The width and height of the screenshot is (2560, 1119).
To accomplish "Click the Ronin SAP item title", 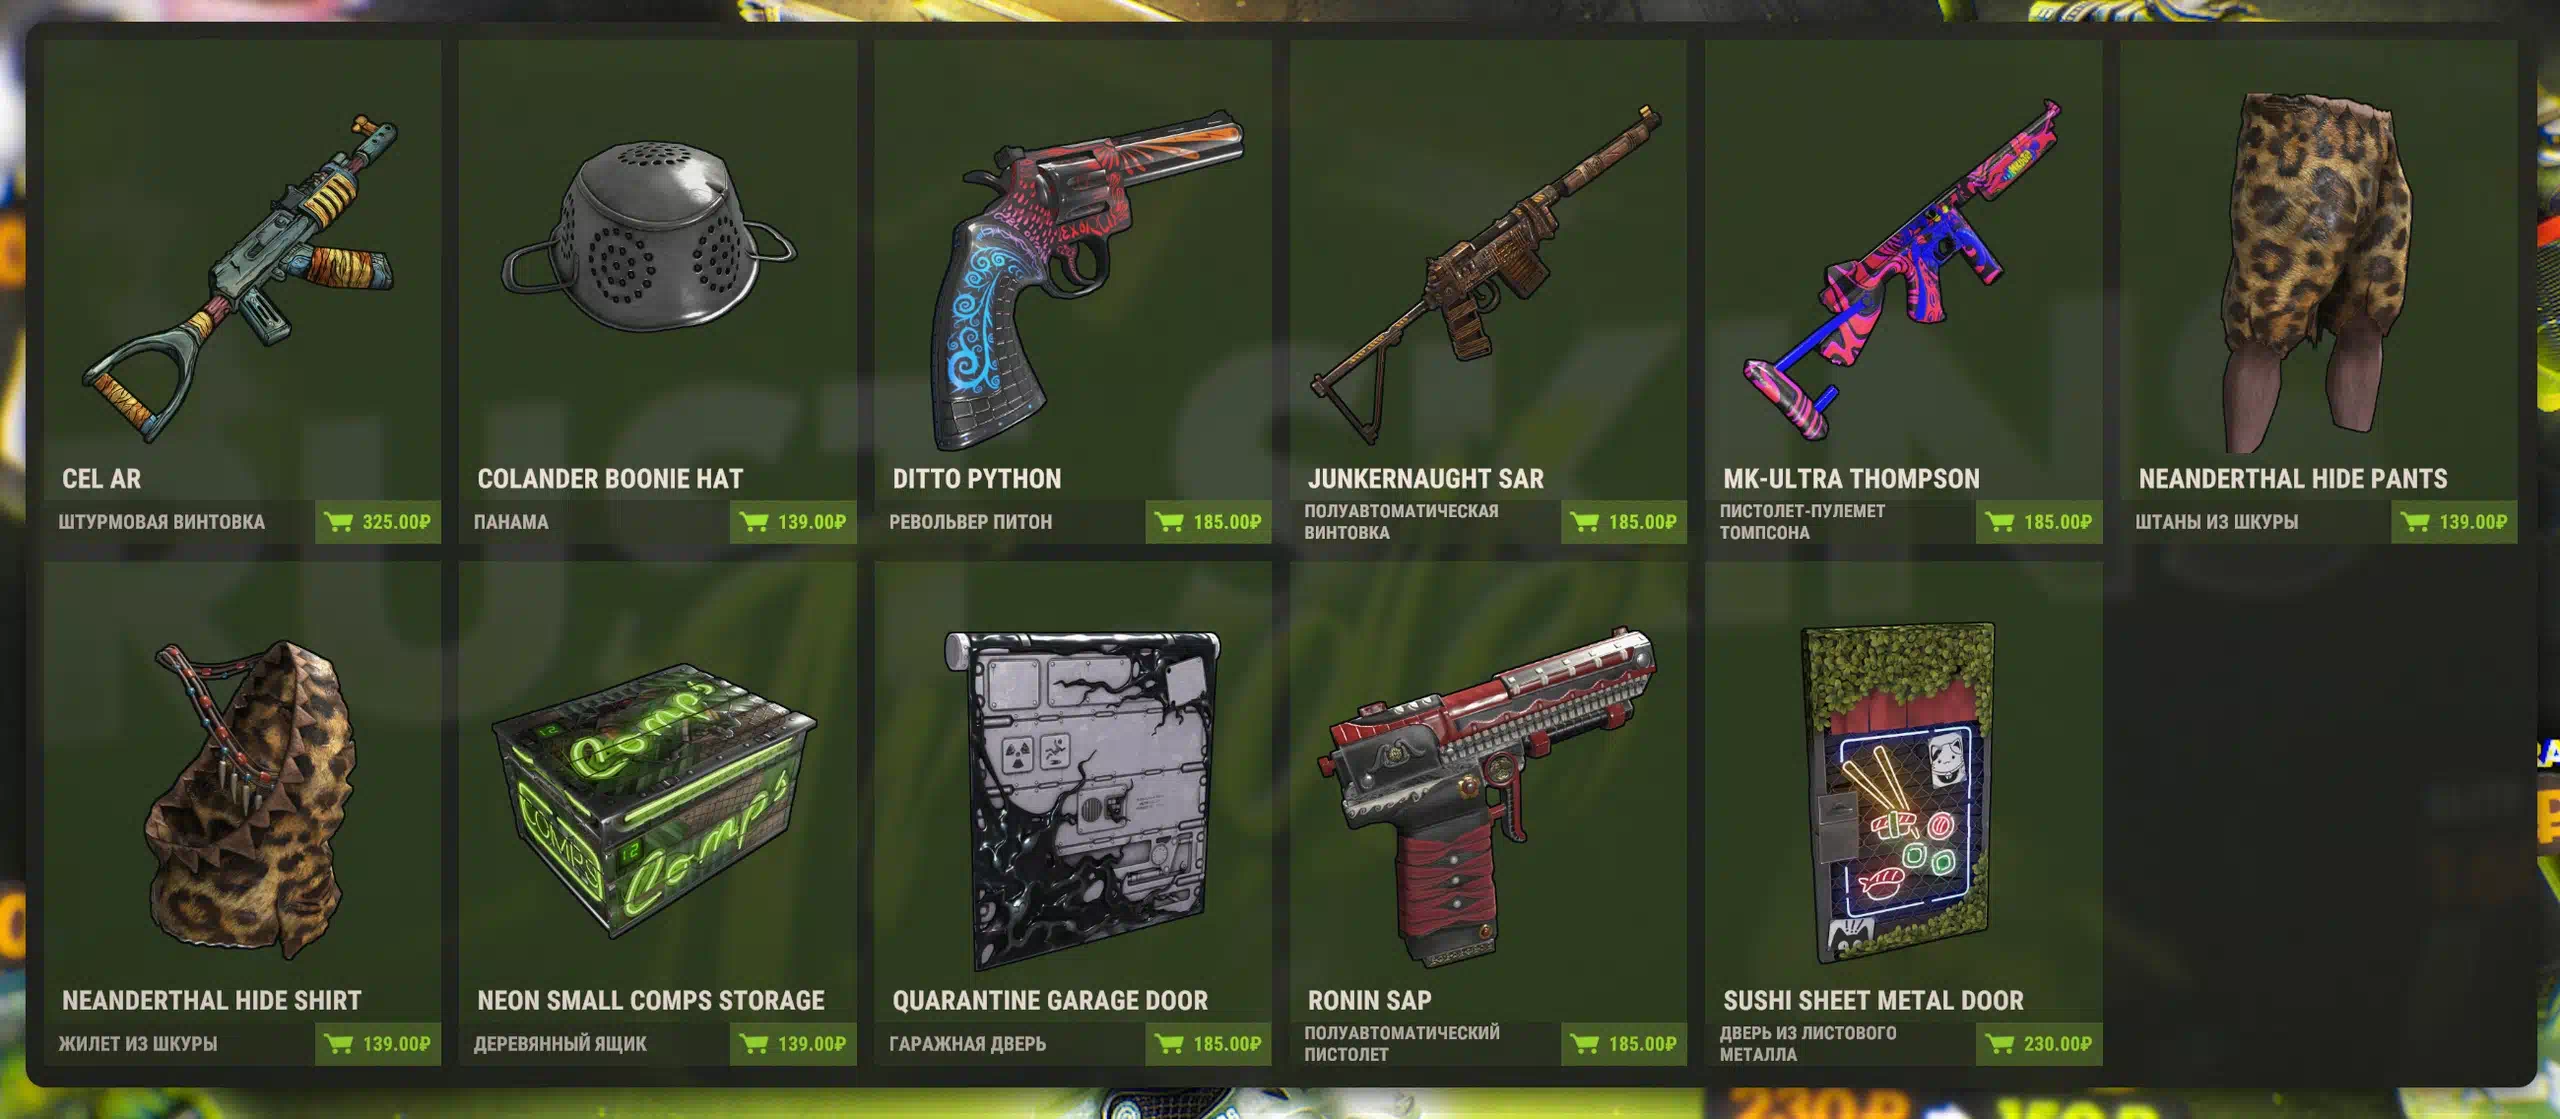I will tap(1369, 1000).
